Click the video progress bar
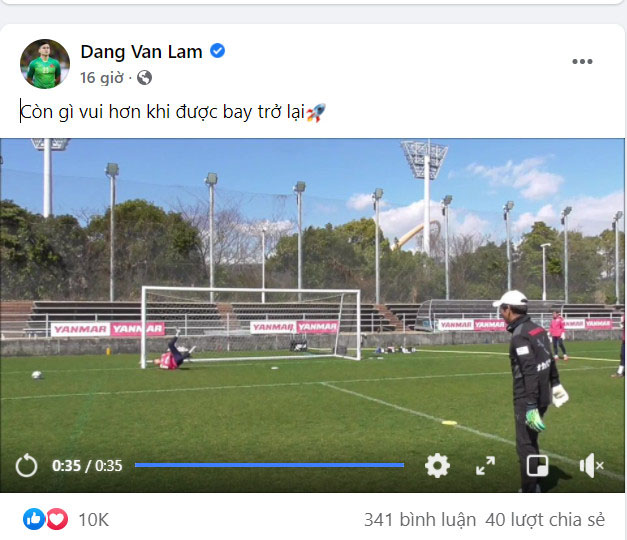The width and height of the screenshot is (627, 540). pos(270,465)
